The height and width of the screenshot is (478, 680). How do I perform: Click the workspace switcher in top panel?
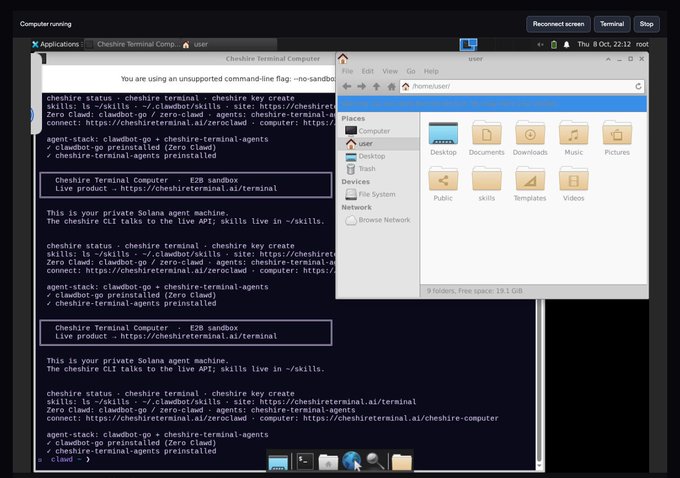pyautogui.click(x=468, y=44)
